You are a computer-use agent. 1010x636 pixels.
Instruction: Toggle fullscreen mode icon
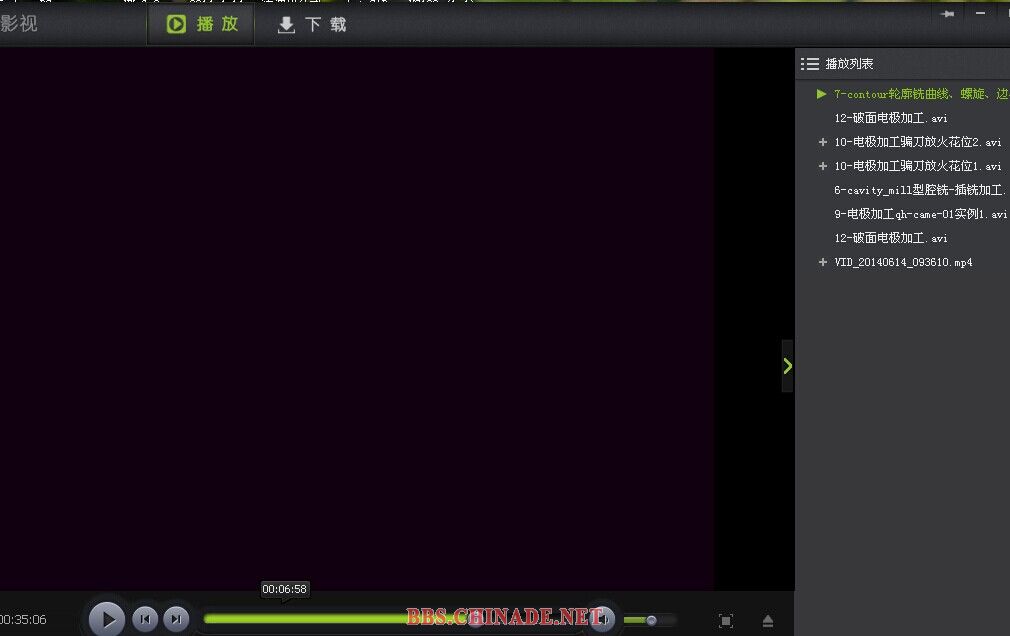click(x=726, y=621)
